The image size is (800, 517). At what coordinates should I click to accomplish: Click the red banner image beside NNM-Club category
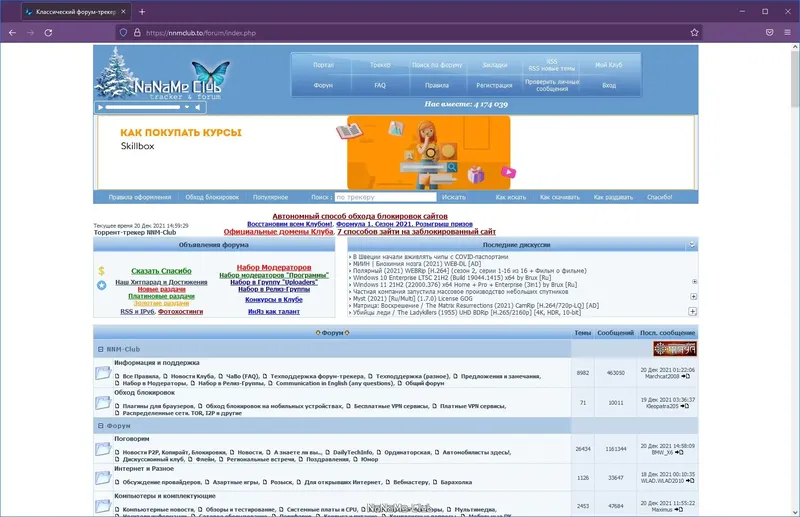674,349
